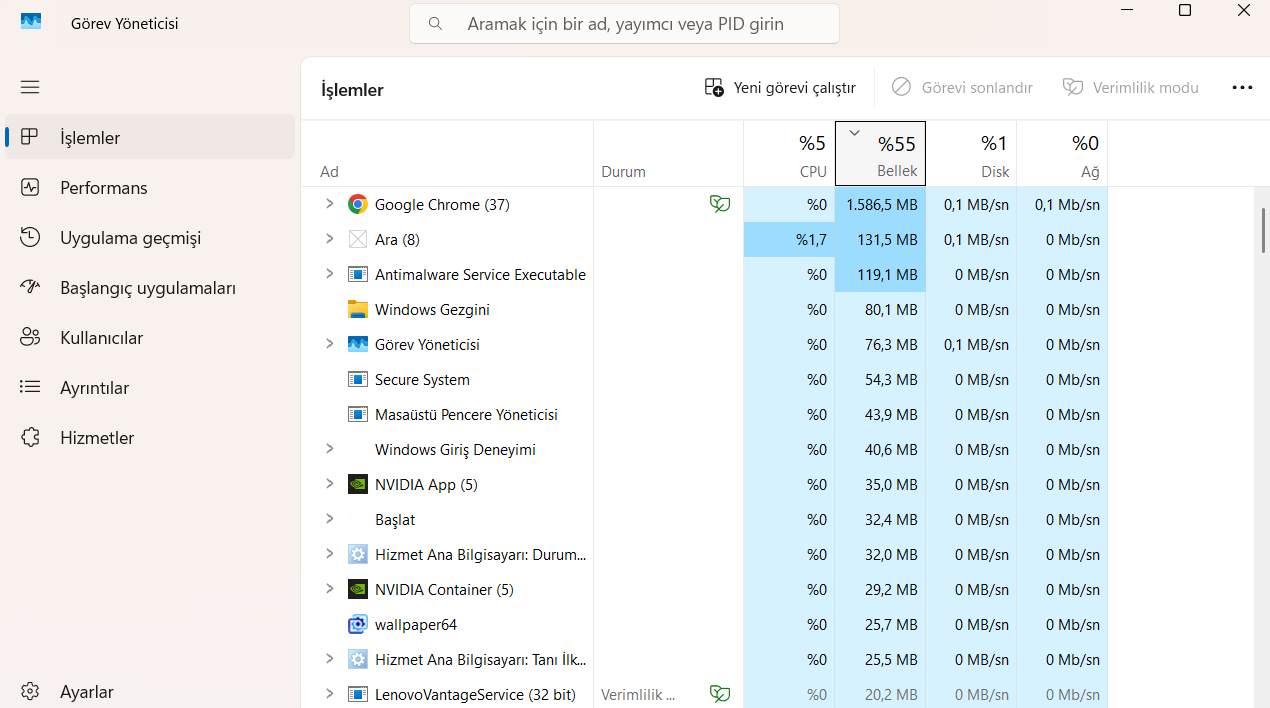Expand the Antimalware Service Executable row

click(329, 274)
